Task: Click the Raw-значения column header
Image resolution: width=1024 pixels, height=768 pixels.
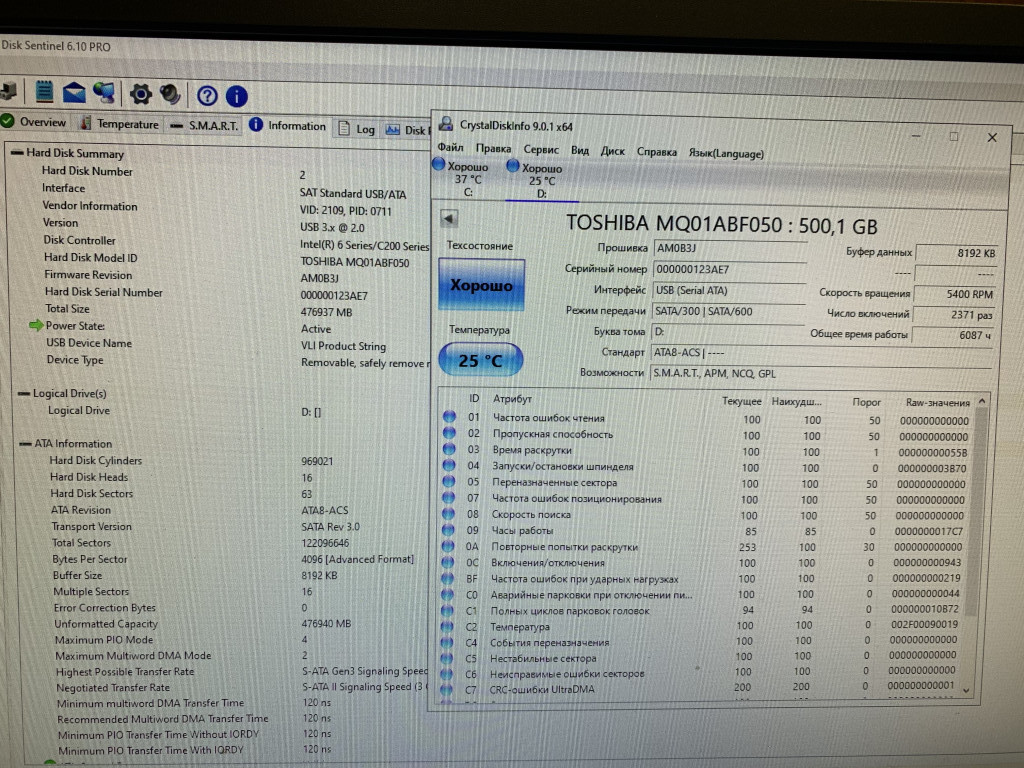Action: coord(937,402)
